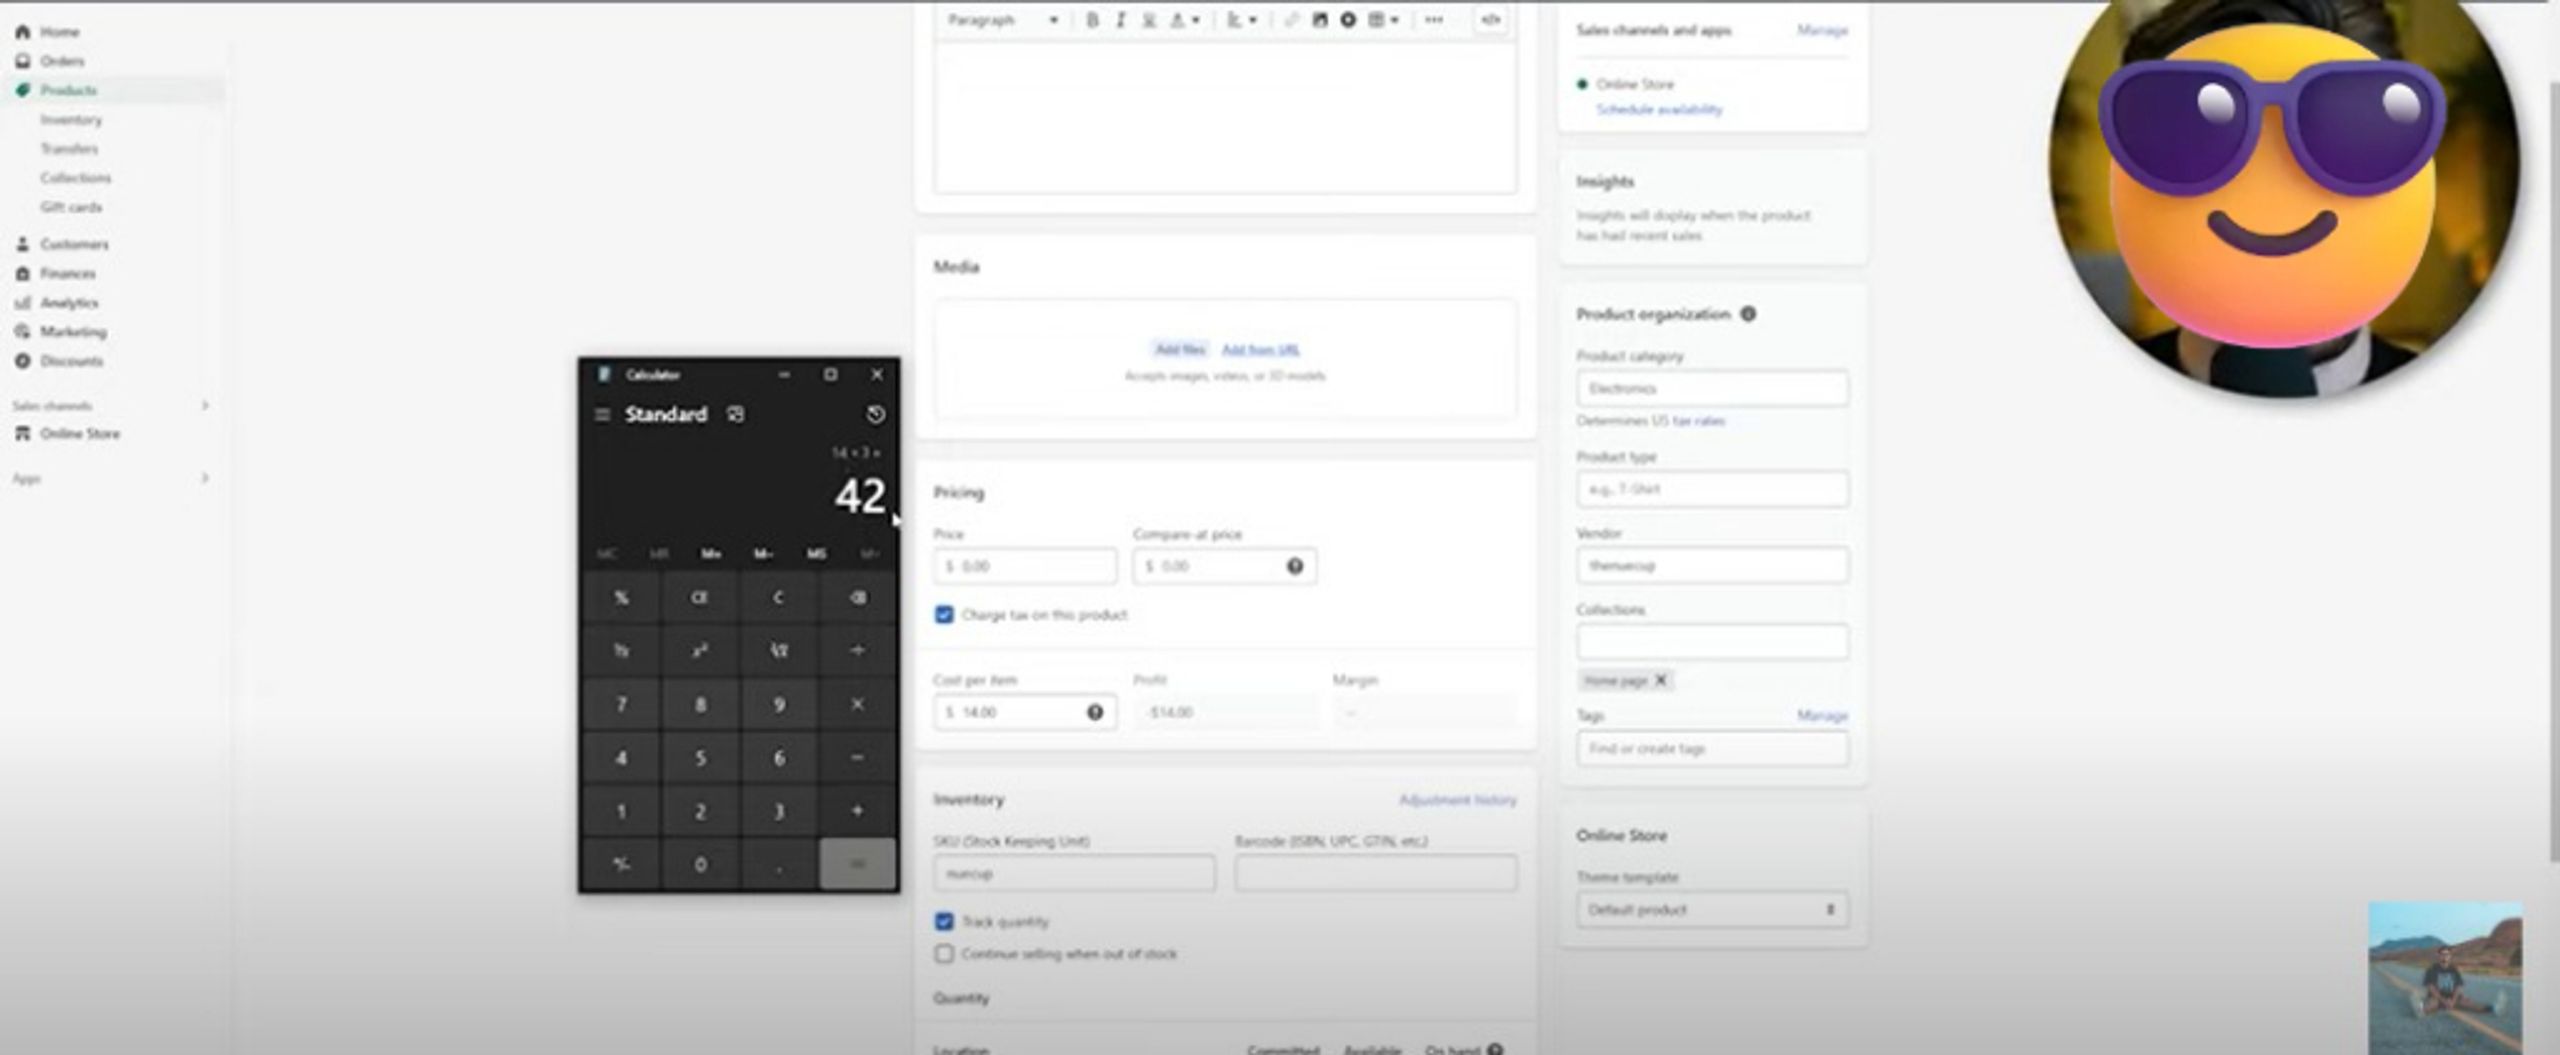Screen dimensions: 2560x1055
Task: Toggle Charge tax on this product
Action: (x=944, y=614)
